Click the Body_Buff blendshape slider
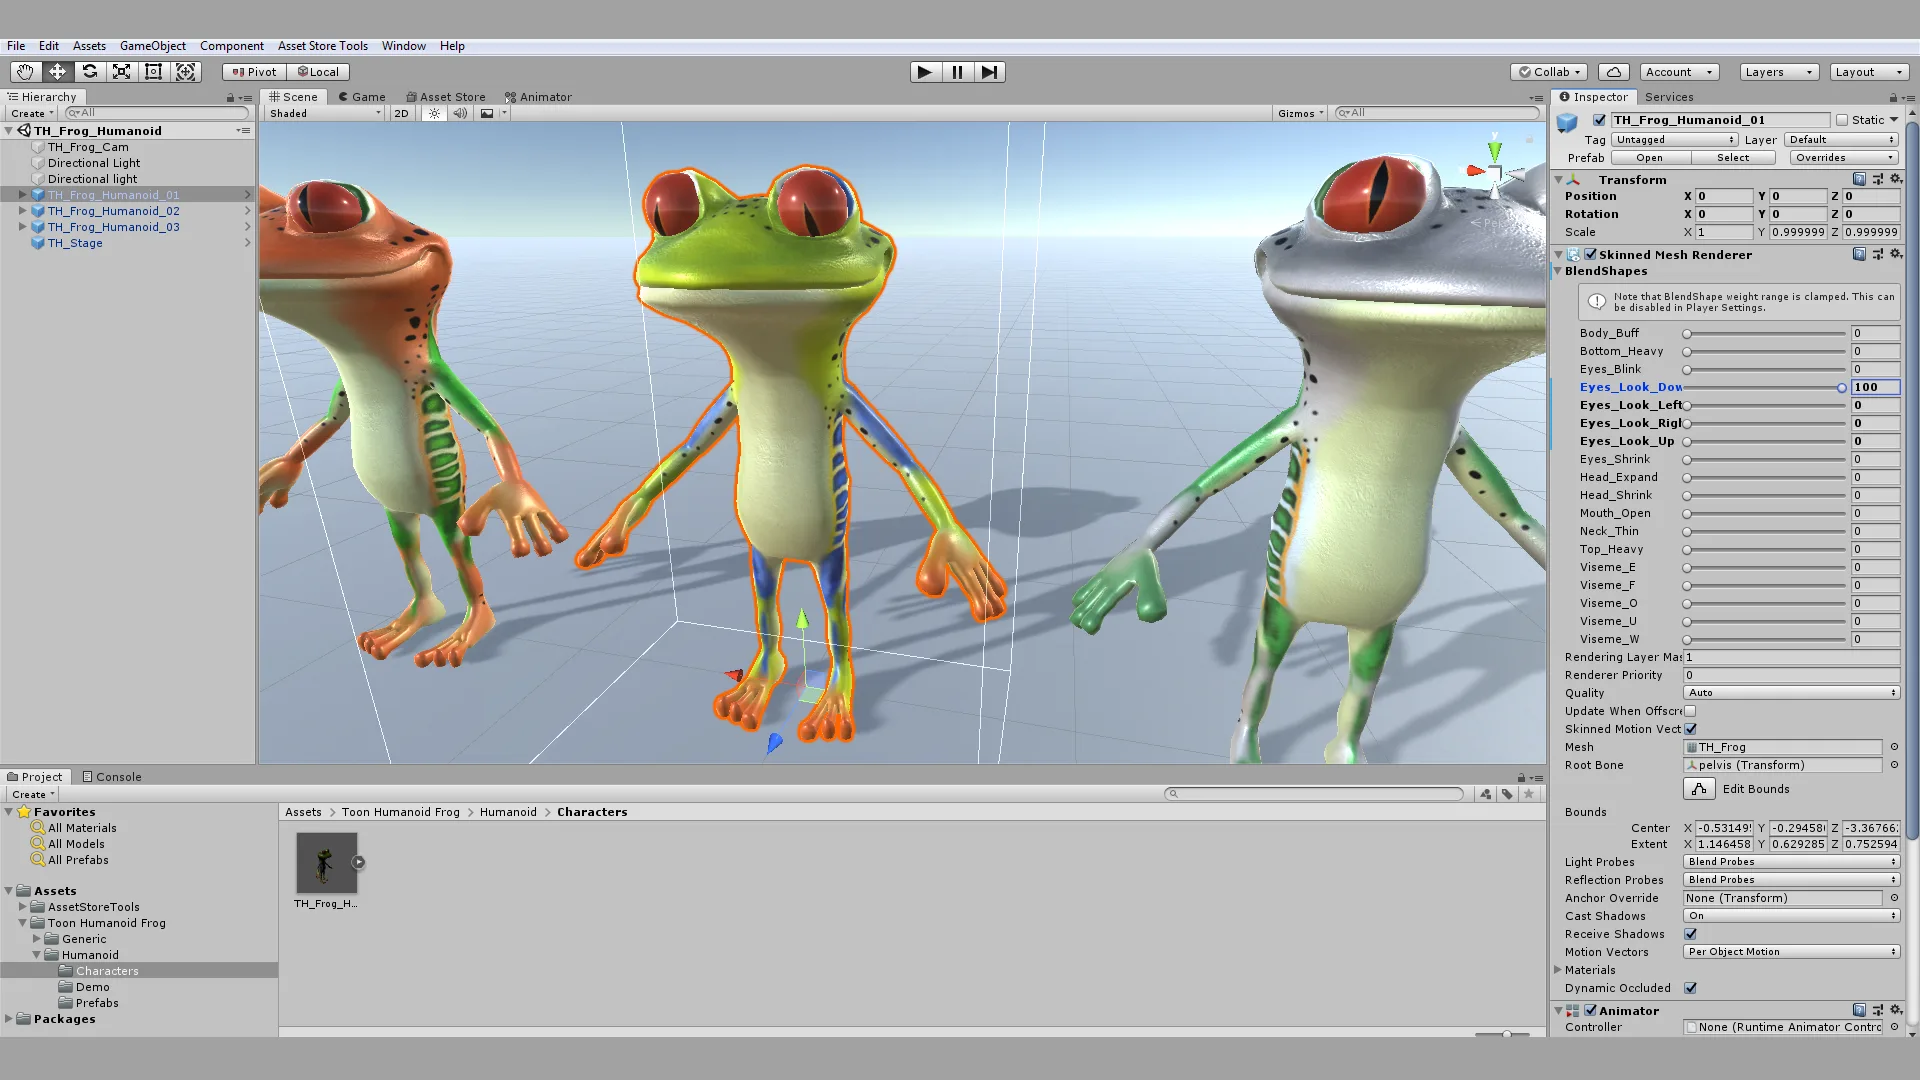The width and height of the screenshot is (1920, 1080). (1765, 333)
